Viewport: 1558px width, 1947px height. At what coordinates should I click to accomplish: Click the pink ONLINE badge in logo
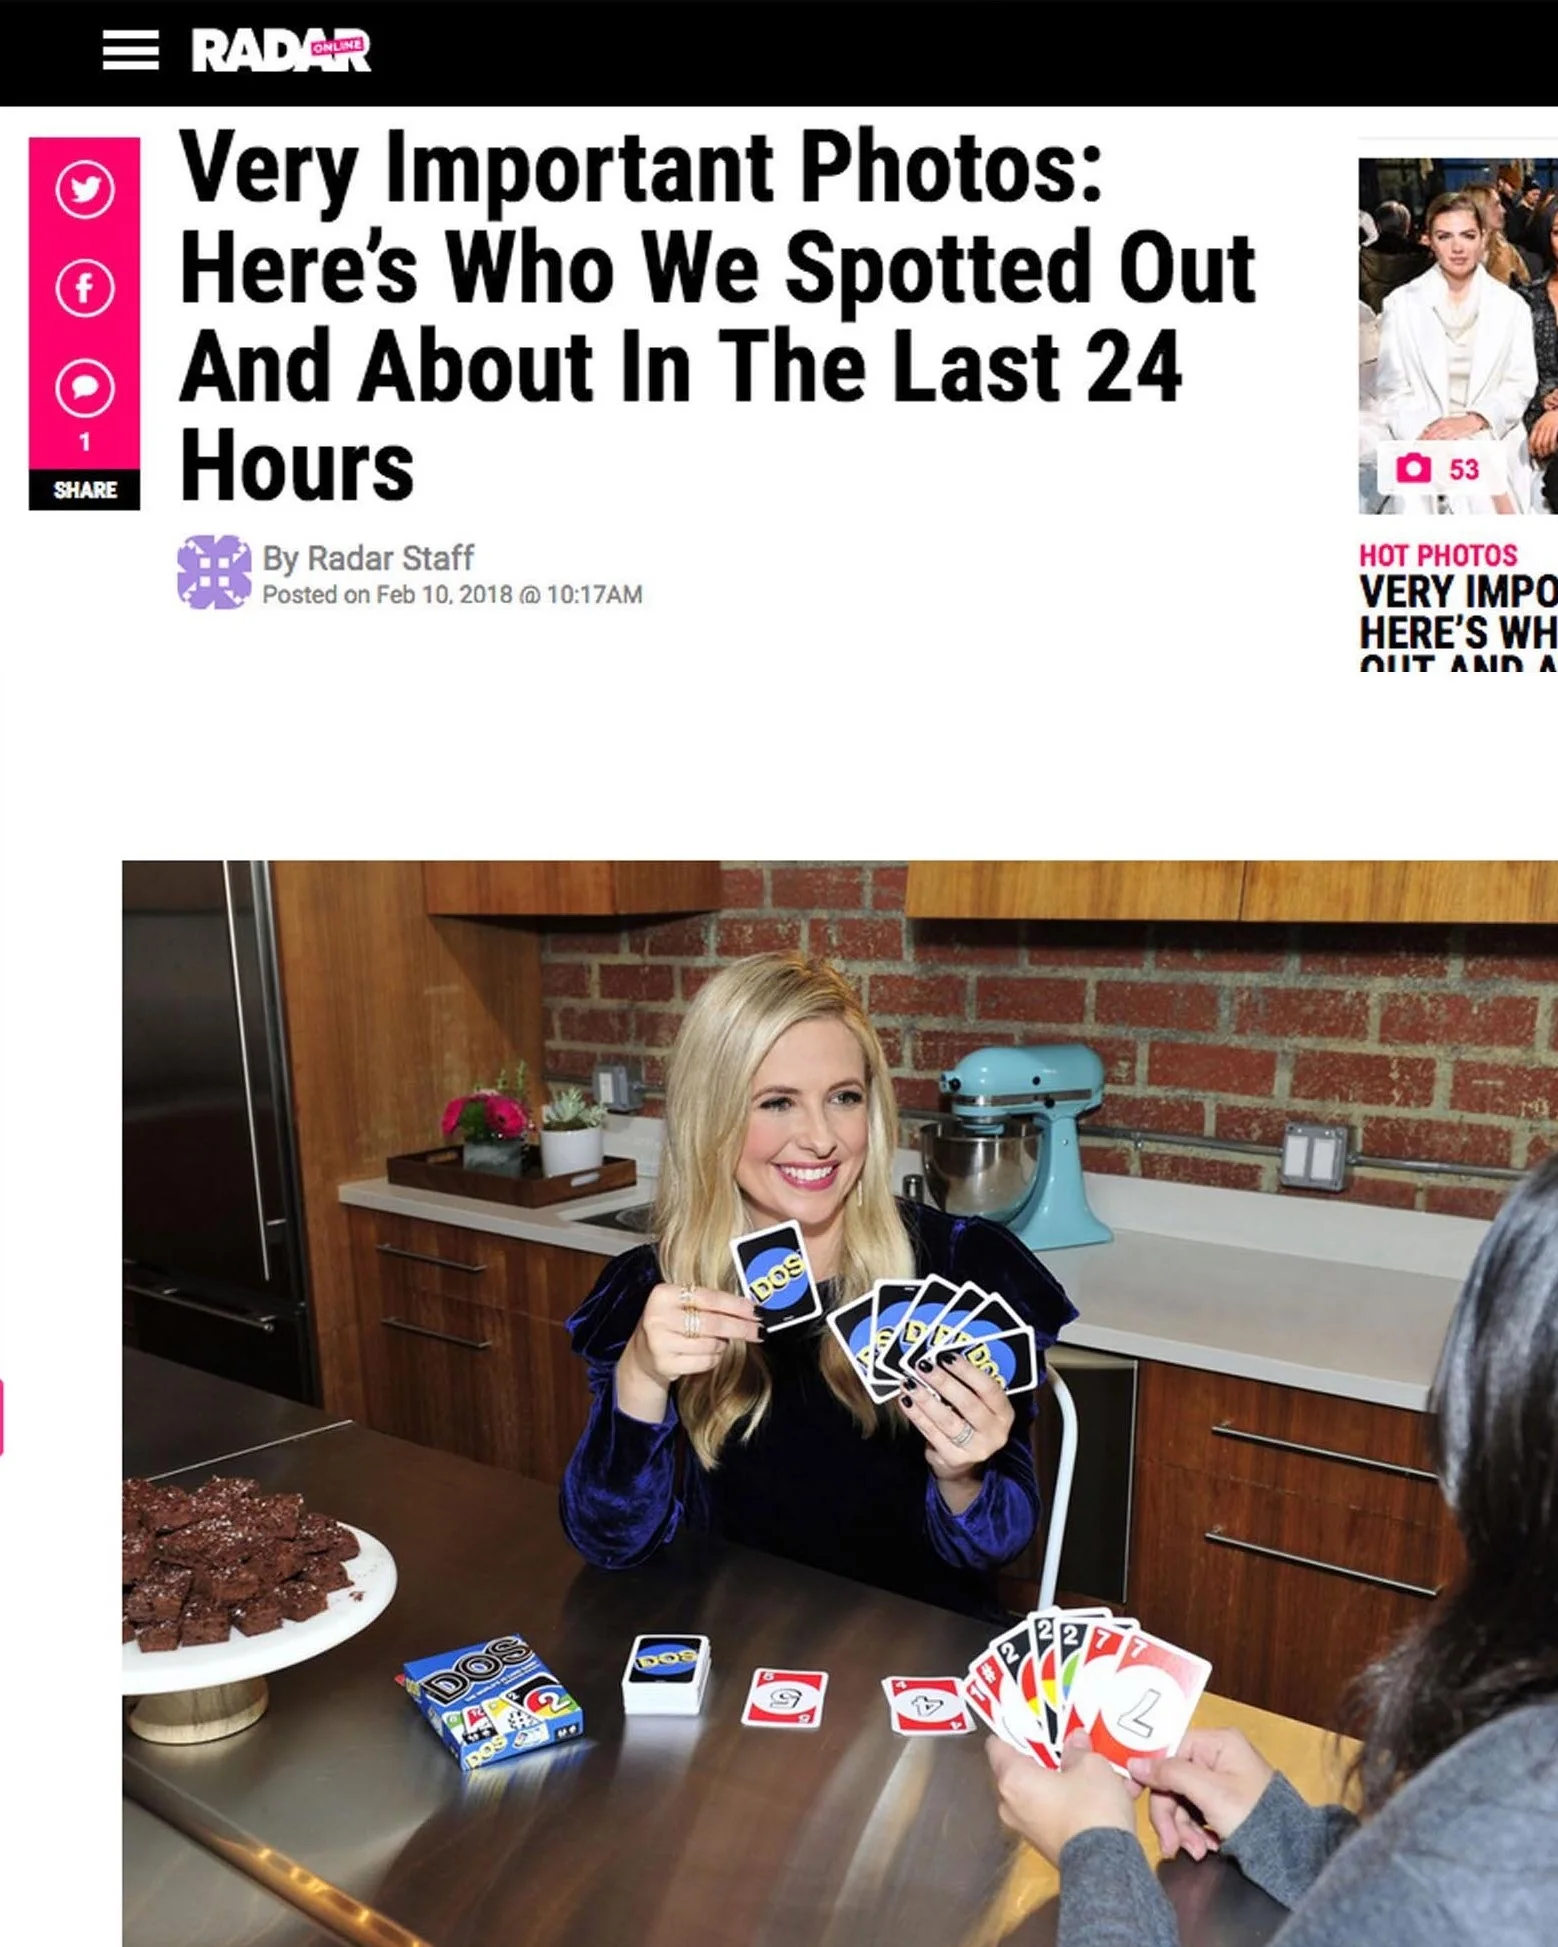tap(337, 46)
